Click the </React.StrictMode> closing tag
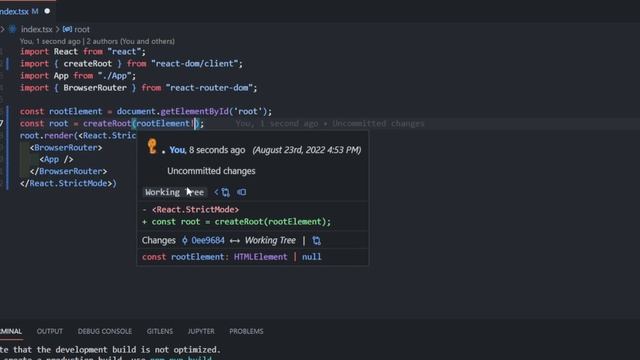640x360 pixels. click(66, 184)
